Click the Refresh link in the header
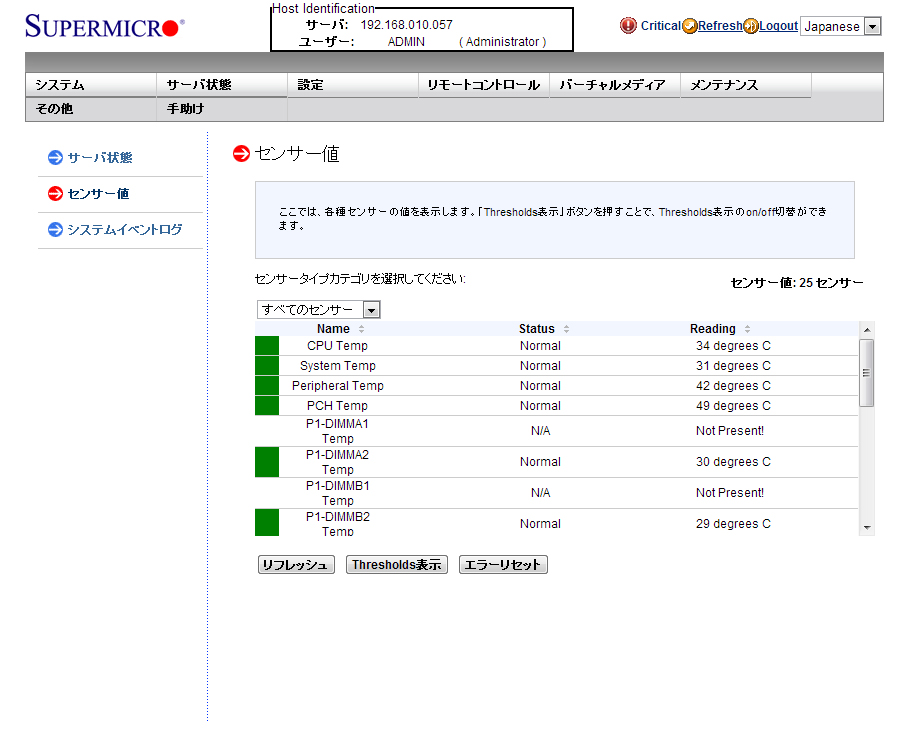910x730 pixels. pos(720,26)
